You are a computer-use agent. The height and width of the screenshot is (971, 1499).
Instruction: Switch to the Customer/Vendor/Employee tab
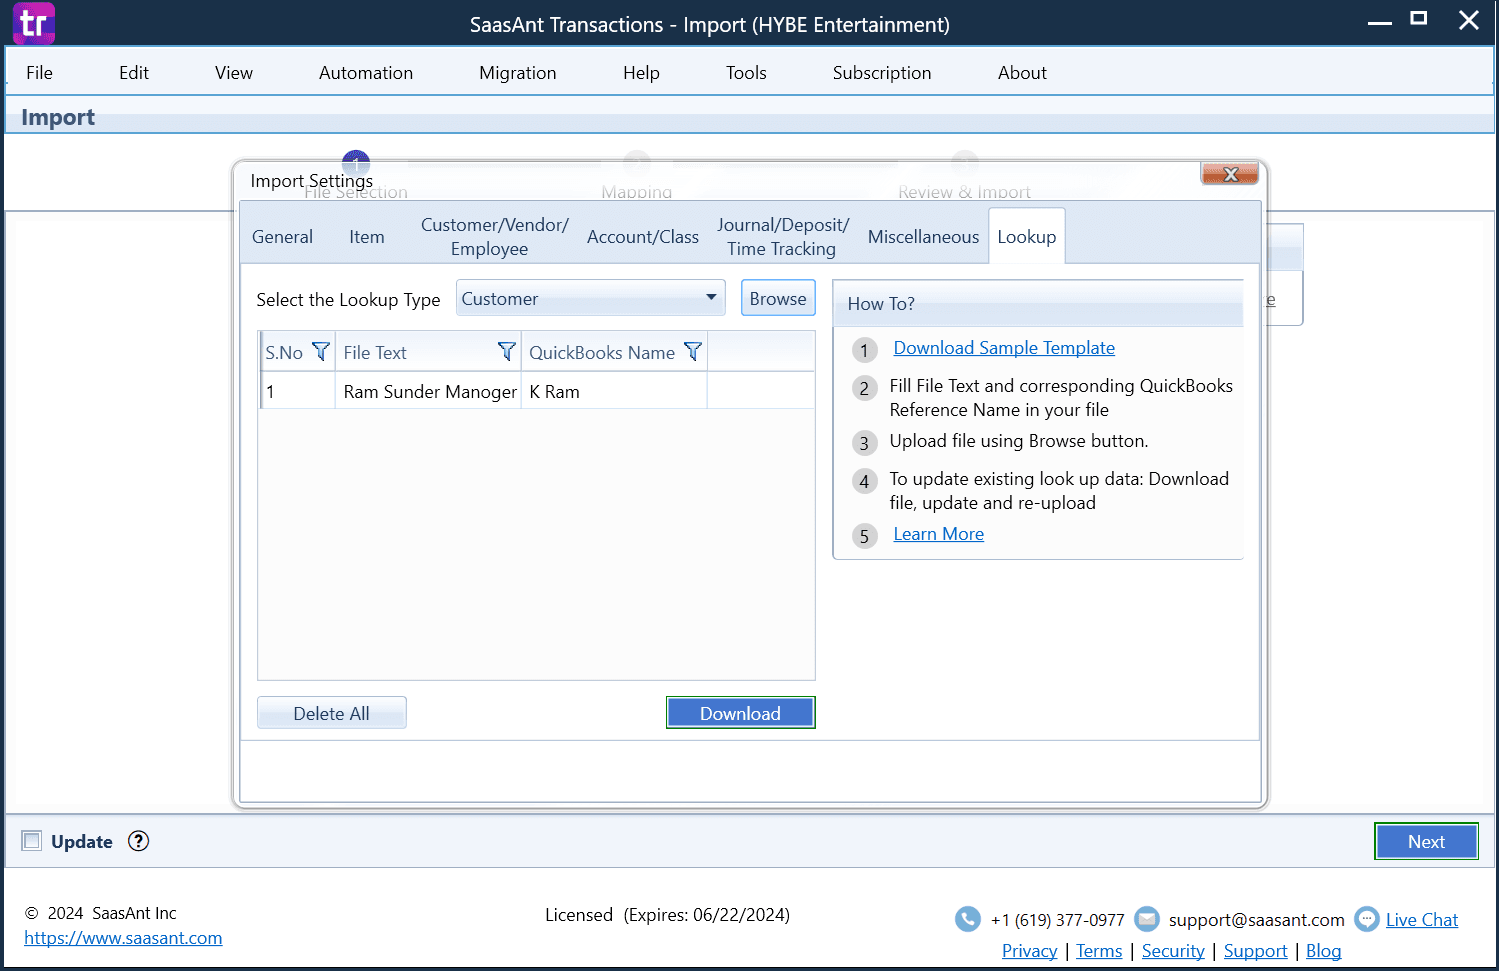point(494,237)
